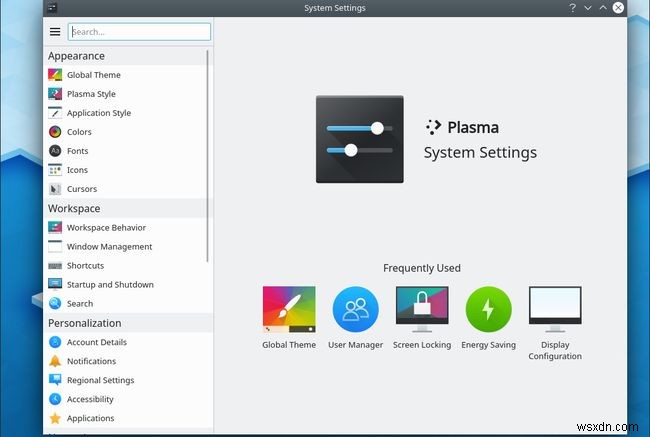Click the Workspace Behavior sidebar icon
The height and width of the screenshot is (437, 650).
(x=55, y=228)
